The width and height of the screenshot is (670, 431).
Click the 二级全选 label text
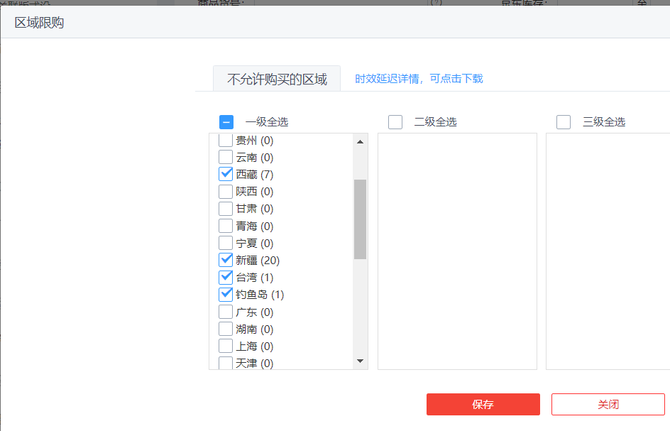point(435,122)
